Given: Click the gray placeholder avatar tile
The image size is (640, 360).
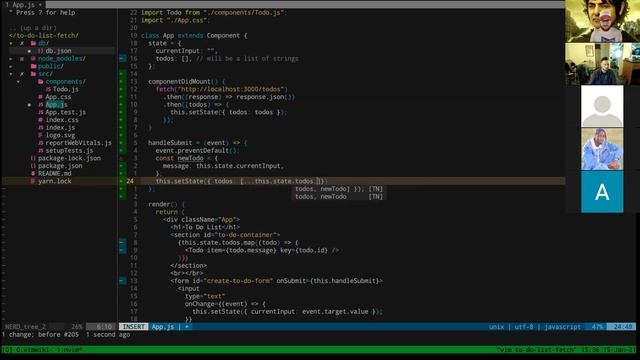Looking at the screenshot, I should coord(602,106).
